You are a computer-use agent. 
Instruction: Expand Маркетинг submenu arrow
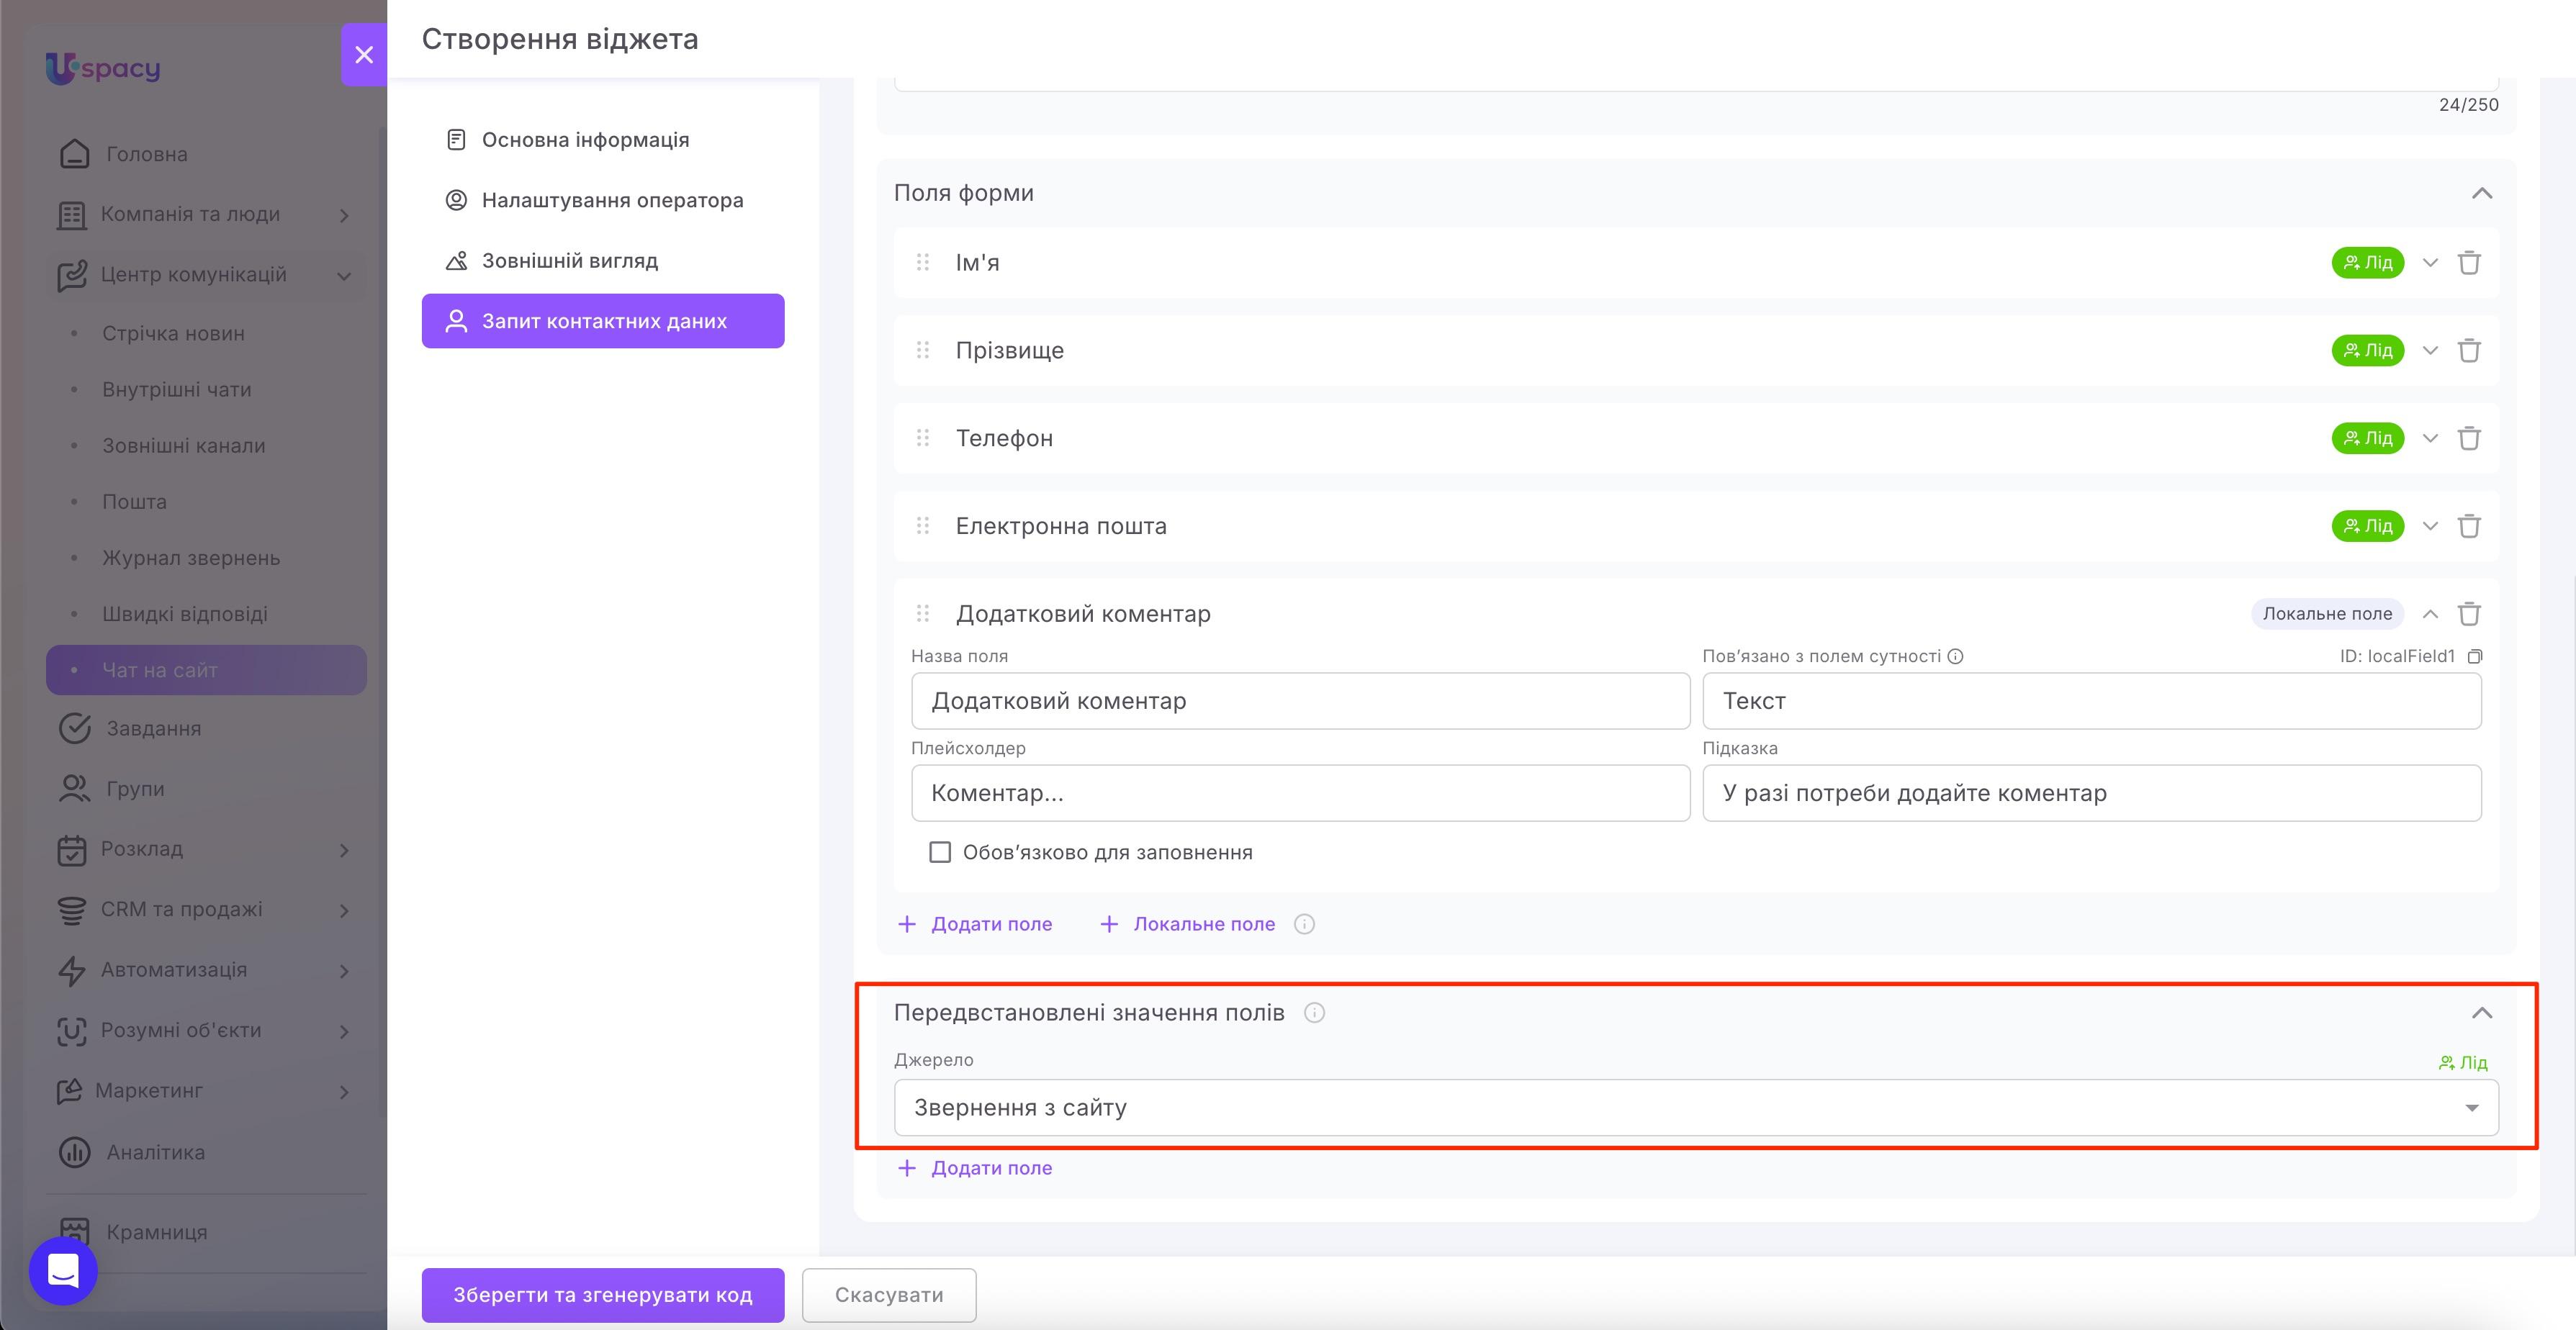click(344, 1092)
